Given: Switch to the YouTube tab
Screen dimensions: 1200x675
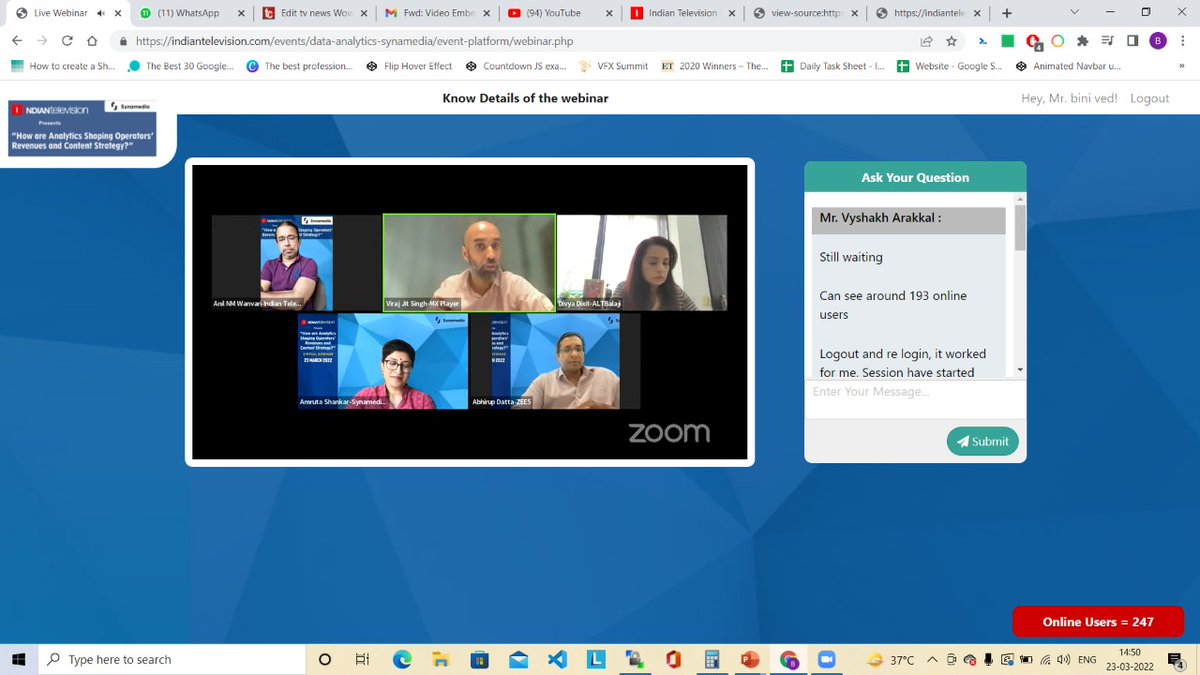Looking at the screenshot, I should click(x=560, y=13).
